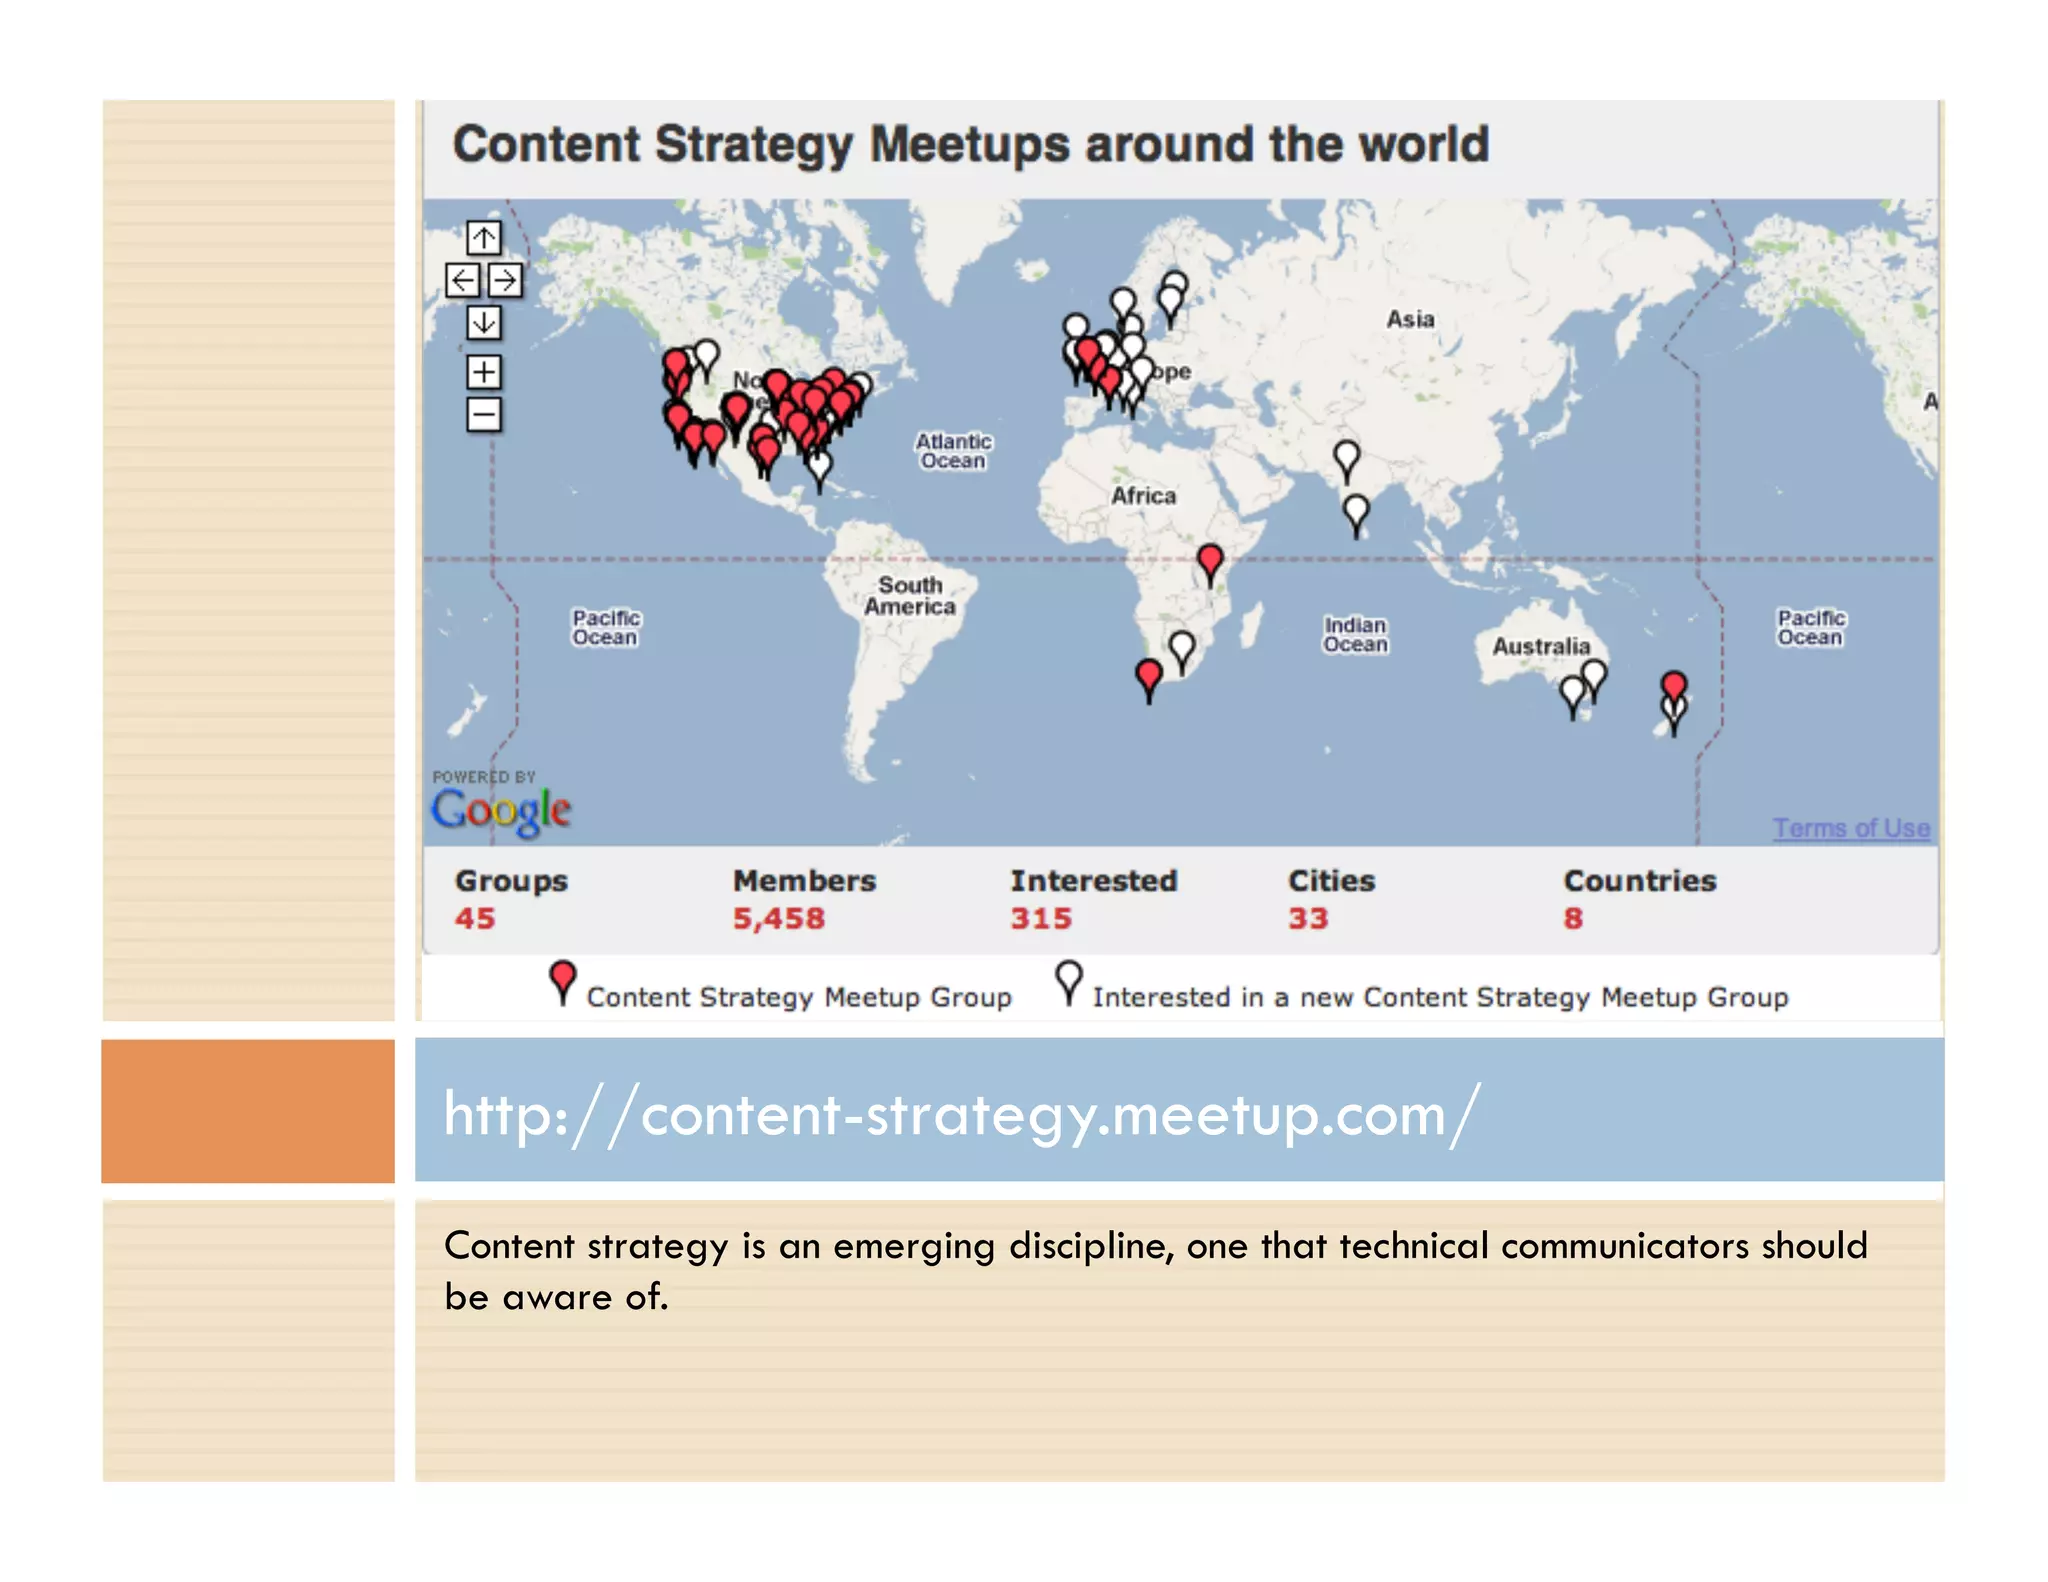Zoom in using the plus button
Viewport: 2048px width, 1582px height.
[484, 372]
